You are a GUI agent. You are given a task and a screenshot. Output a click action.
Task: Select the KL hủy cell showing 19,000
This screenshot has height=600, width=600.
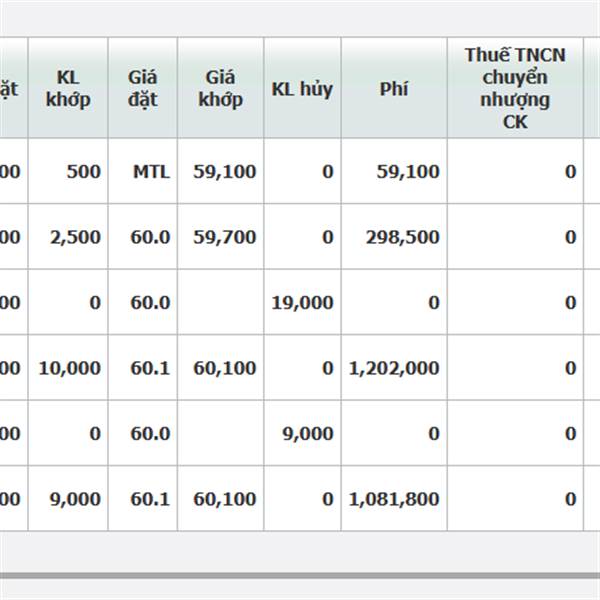[x=302, y=302]
